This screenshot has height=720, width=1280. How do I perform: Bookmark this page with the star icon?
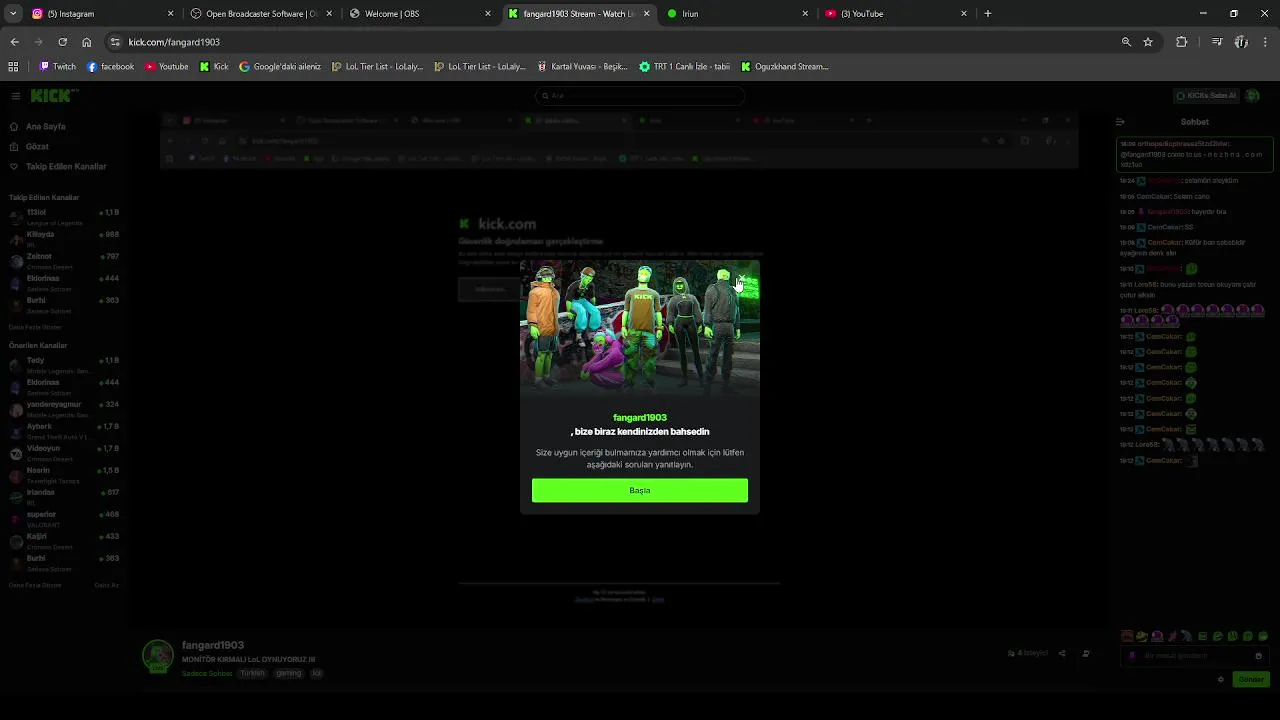(x=1148, y=42)
